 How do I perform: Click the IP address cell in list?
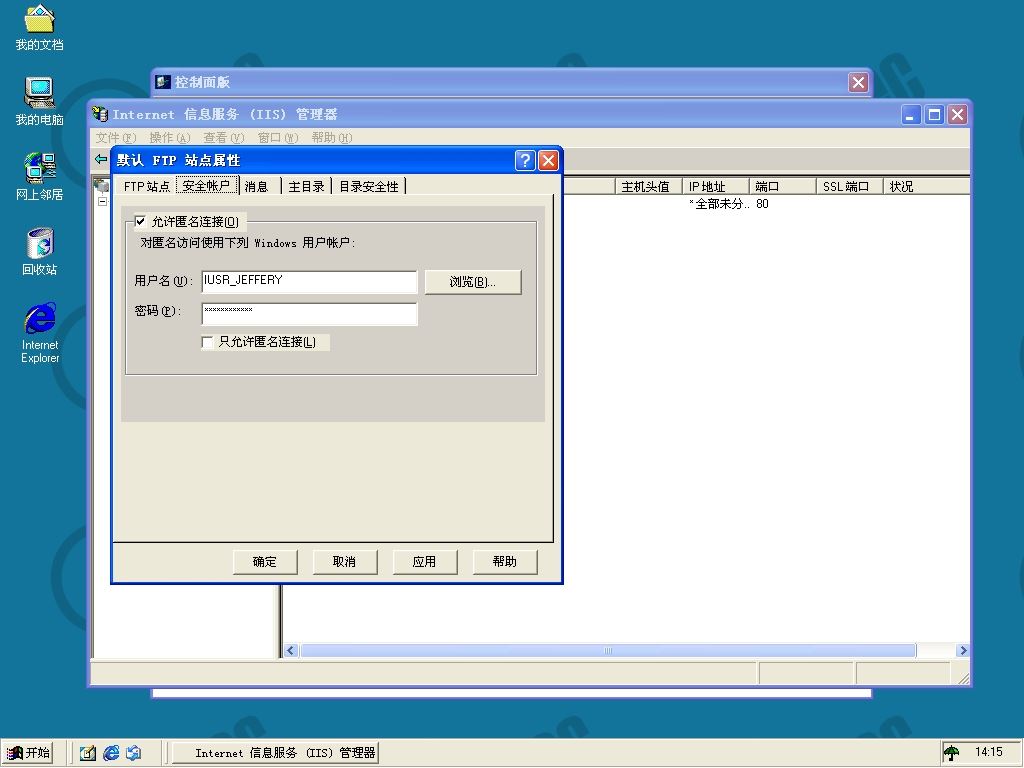point(718,204)
